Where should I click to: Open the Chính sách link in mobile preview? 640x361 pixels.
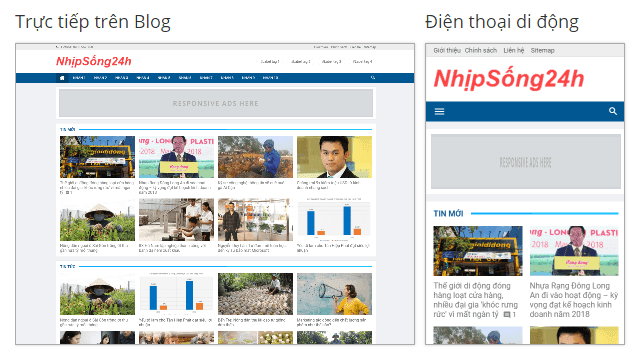coord(480,50)
